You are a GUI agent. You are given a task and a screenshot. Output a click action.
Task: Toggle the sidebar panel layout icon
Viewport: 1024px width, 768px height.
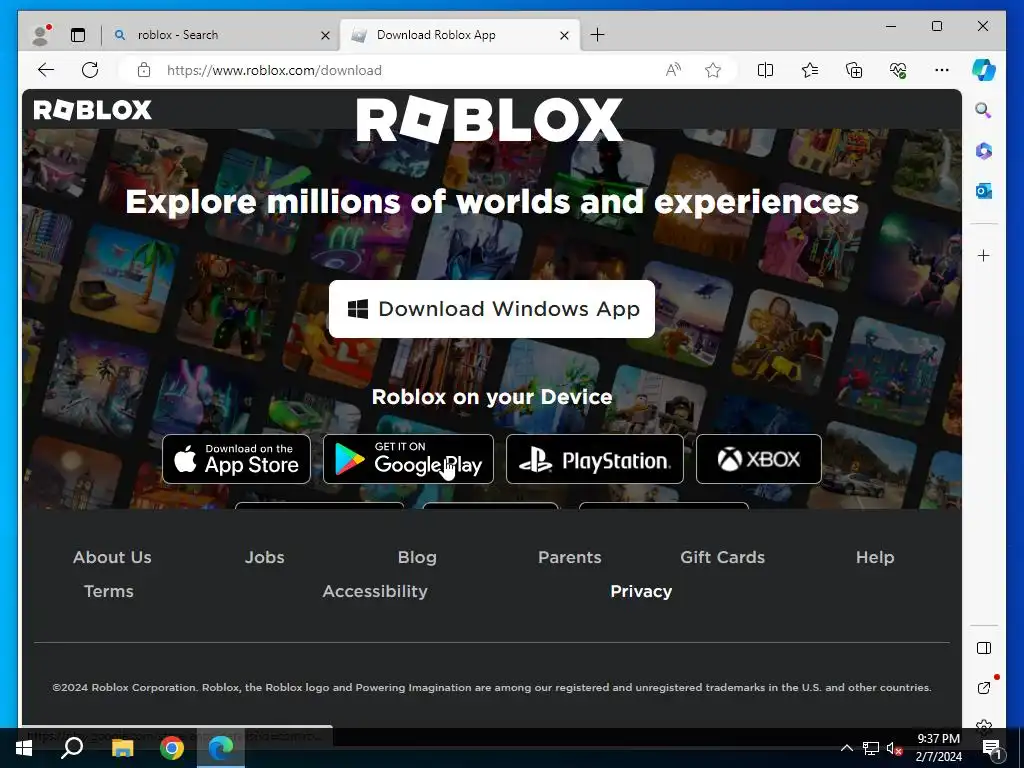(984, 648)
